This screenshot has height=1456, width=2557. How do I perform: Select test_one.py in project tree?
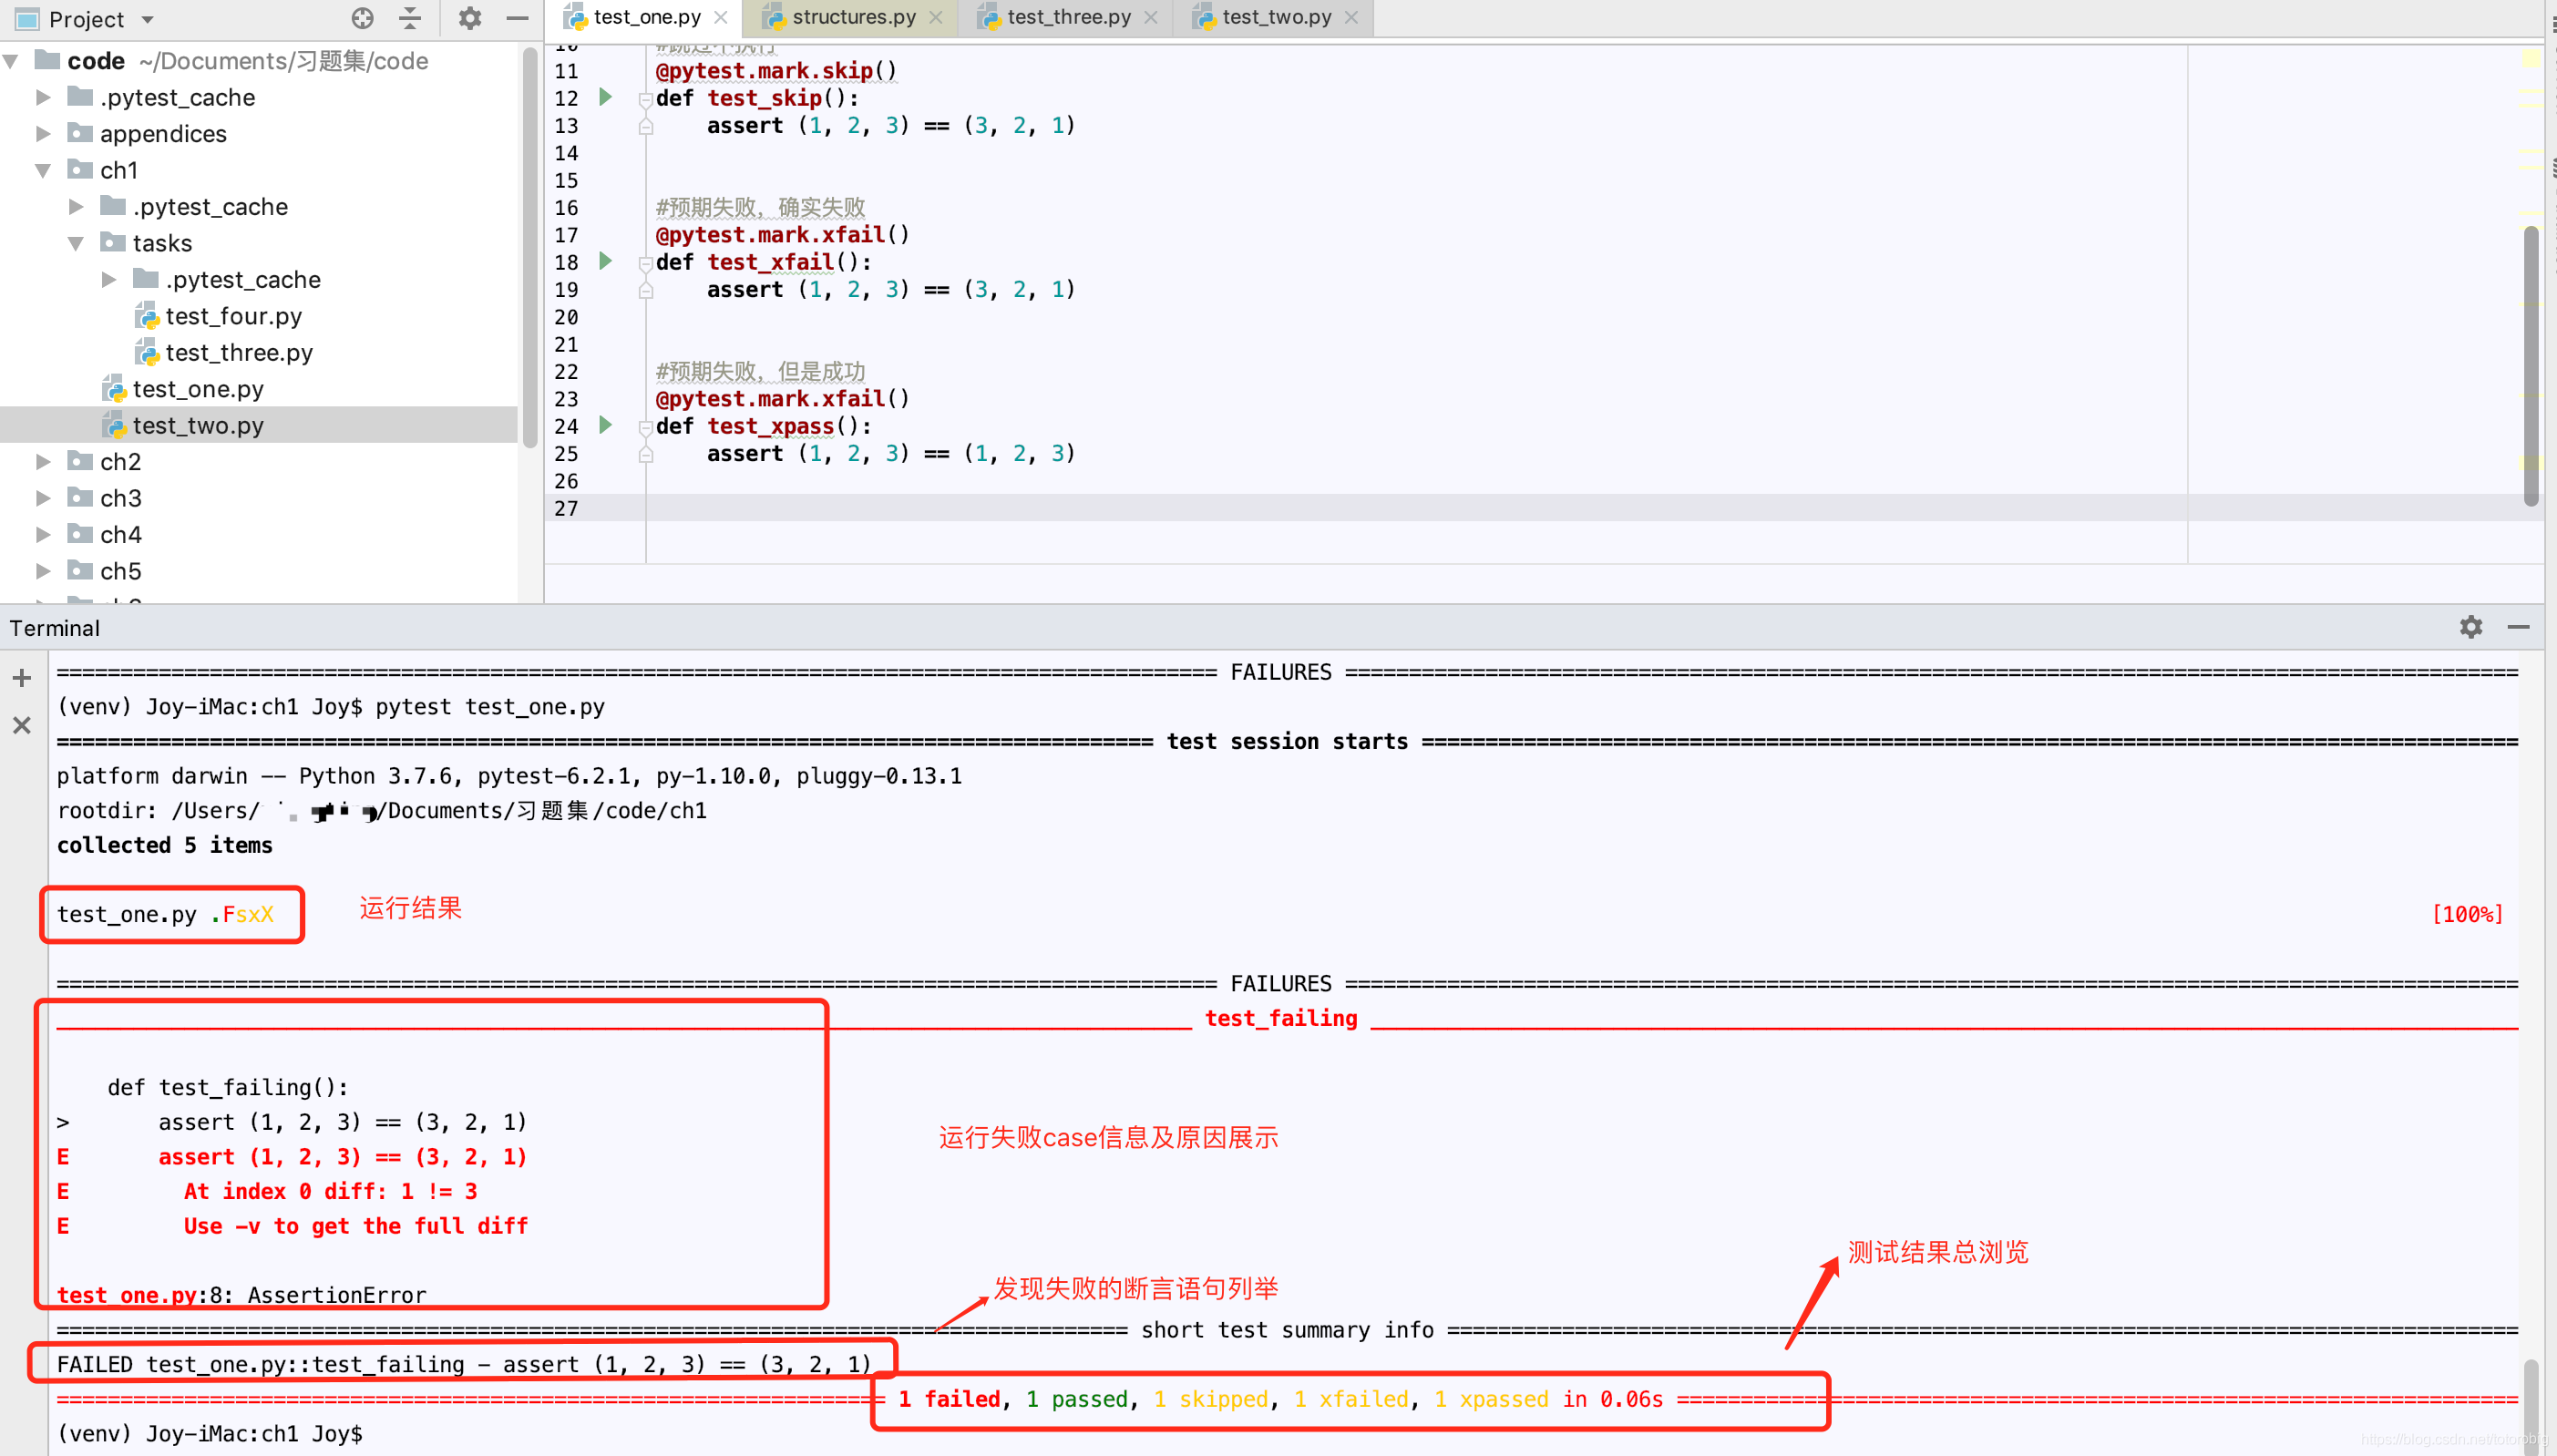click(x=198, y=389)
